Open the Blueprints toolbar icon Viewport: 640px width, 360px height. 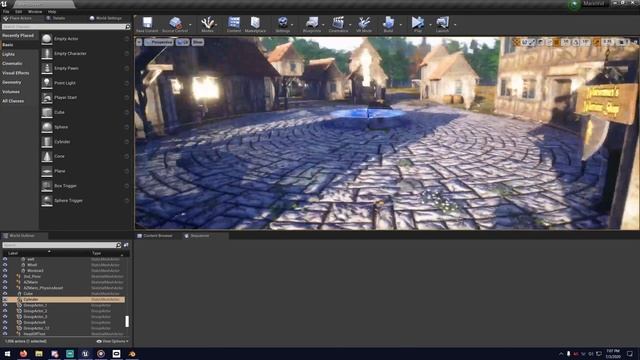pos(312,22)
